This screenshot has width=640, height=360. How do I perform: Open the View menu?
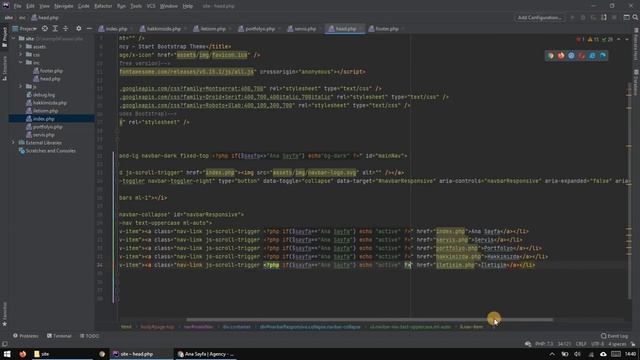click(44, 6)
